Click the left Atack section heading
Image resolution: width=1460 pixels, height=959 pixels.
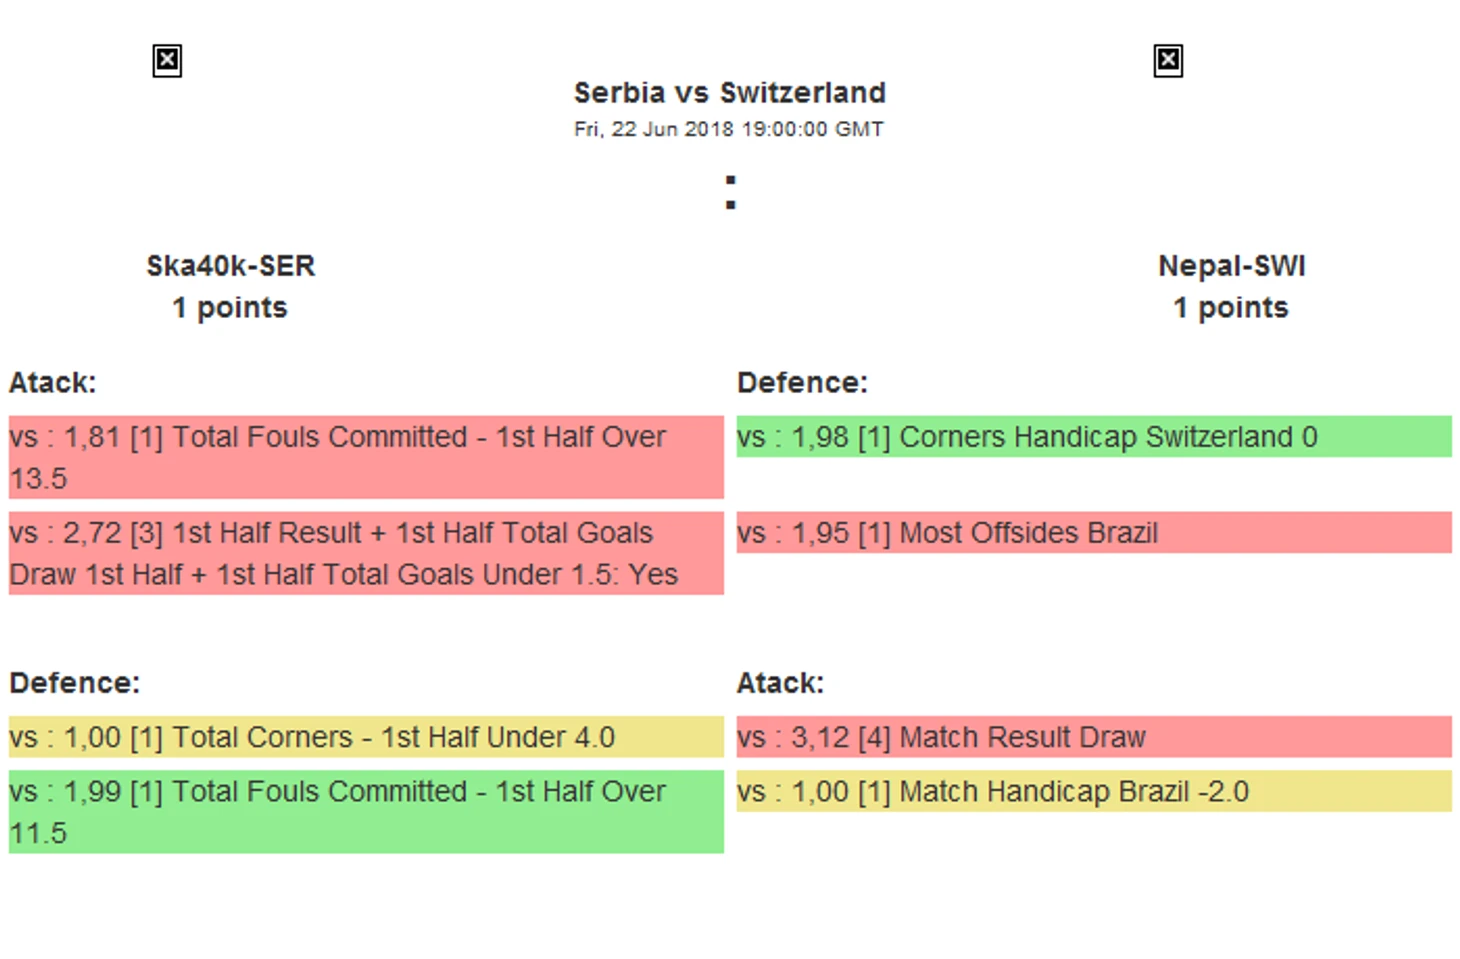tap(53, 383)
